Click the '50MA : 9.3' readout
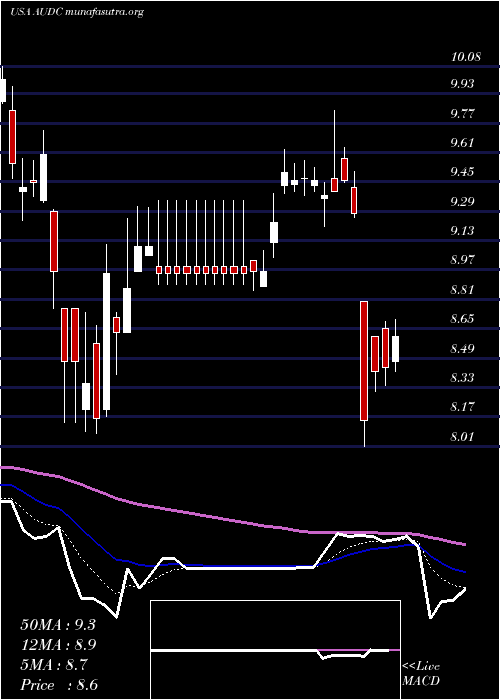 click(58, 625)
